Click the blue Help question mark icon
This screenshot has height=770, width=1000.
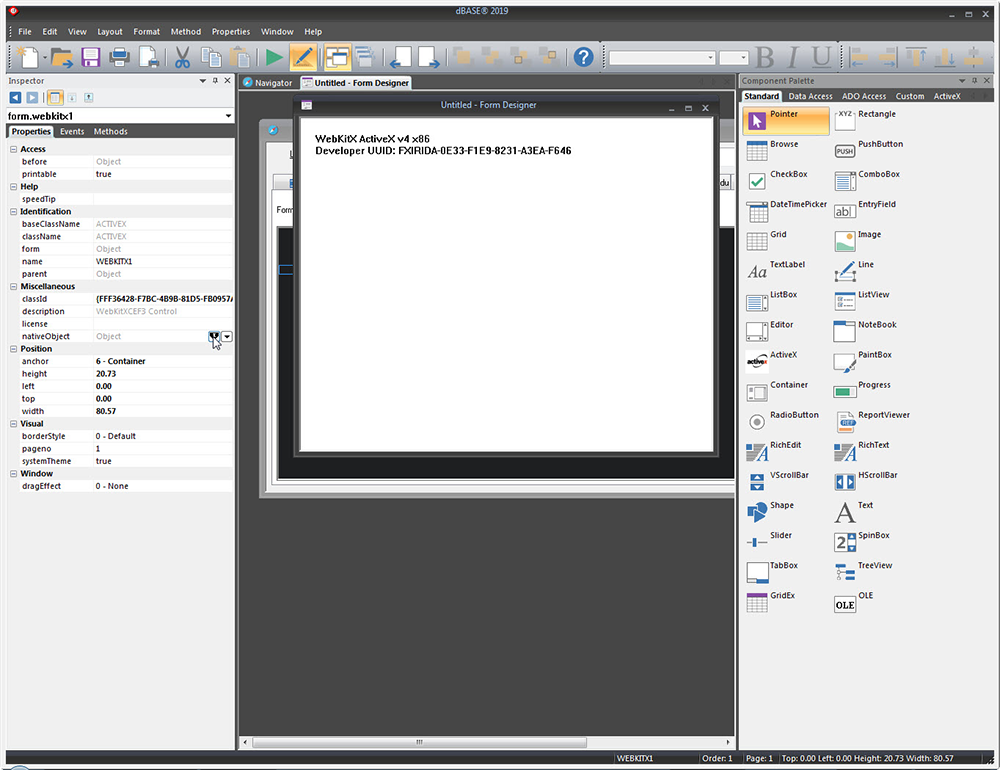click(x=583, y=57)
